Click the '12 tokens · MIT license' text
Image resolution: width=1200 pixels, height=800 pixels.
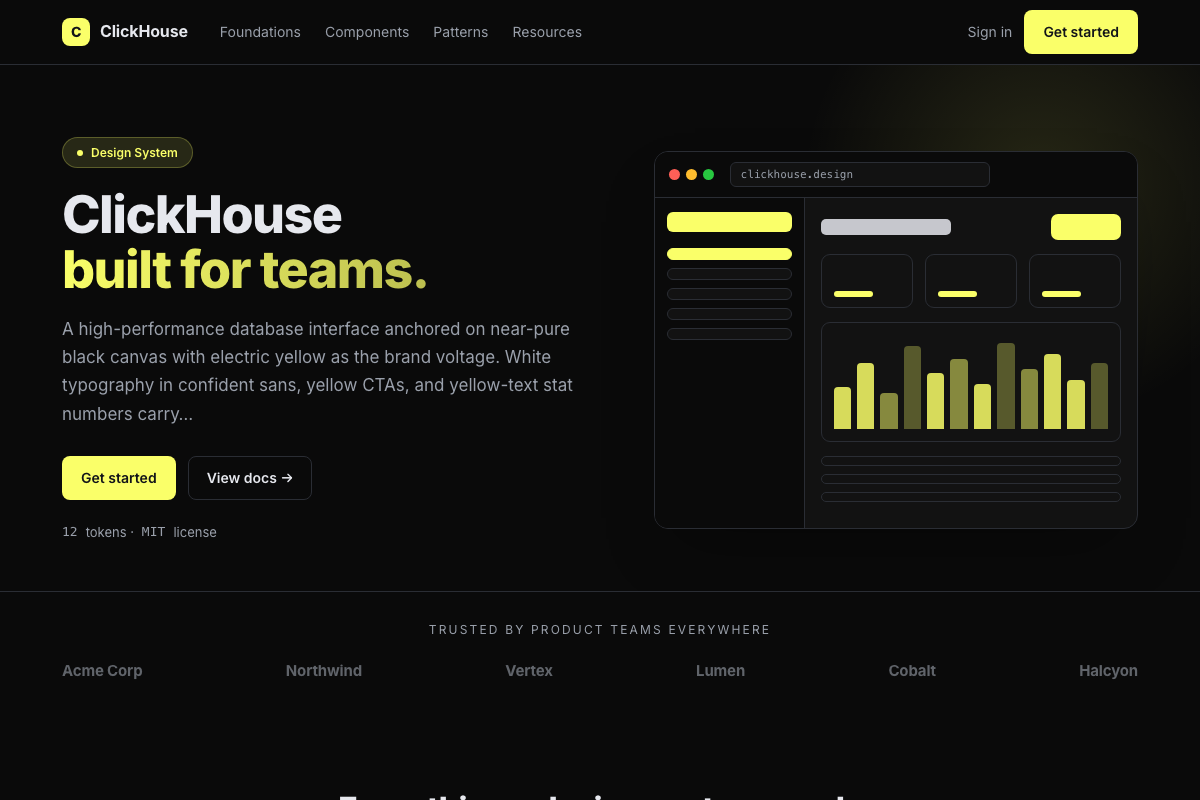pyautogui.click(x=139, y=532)
